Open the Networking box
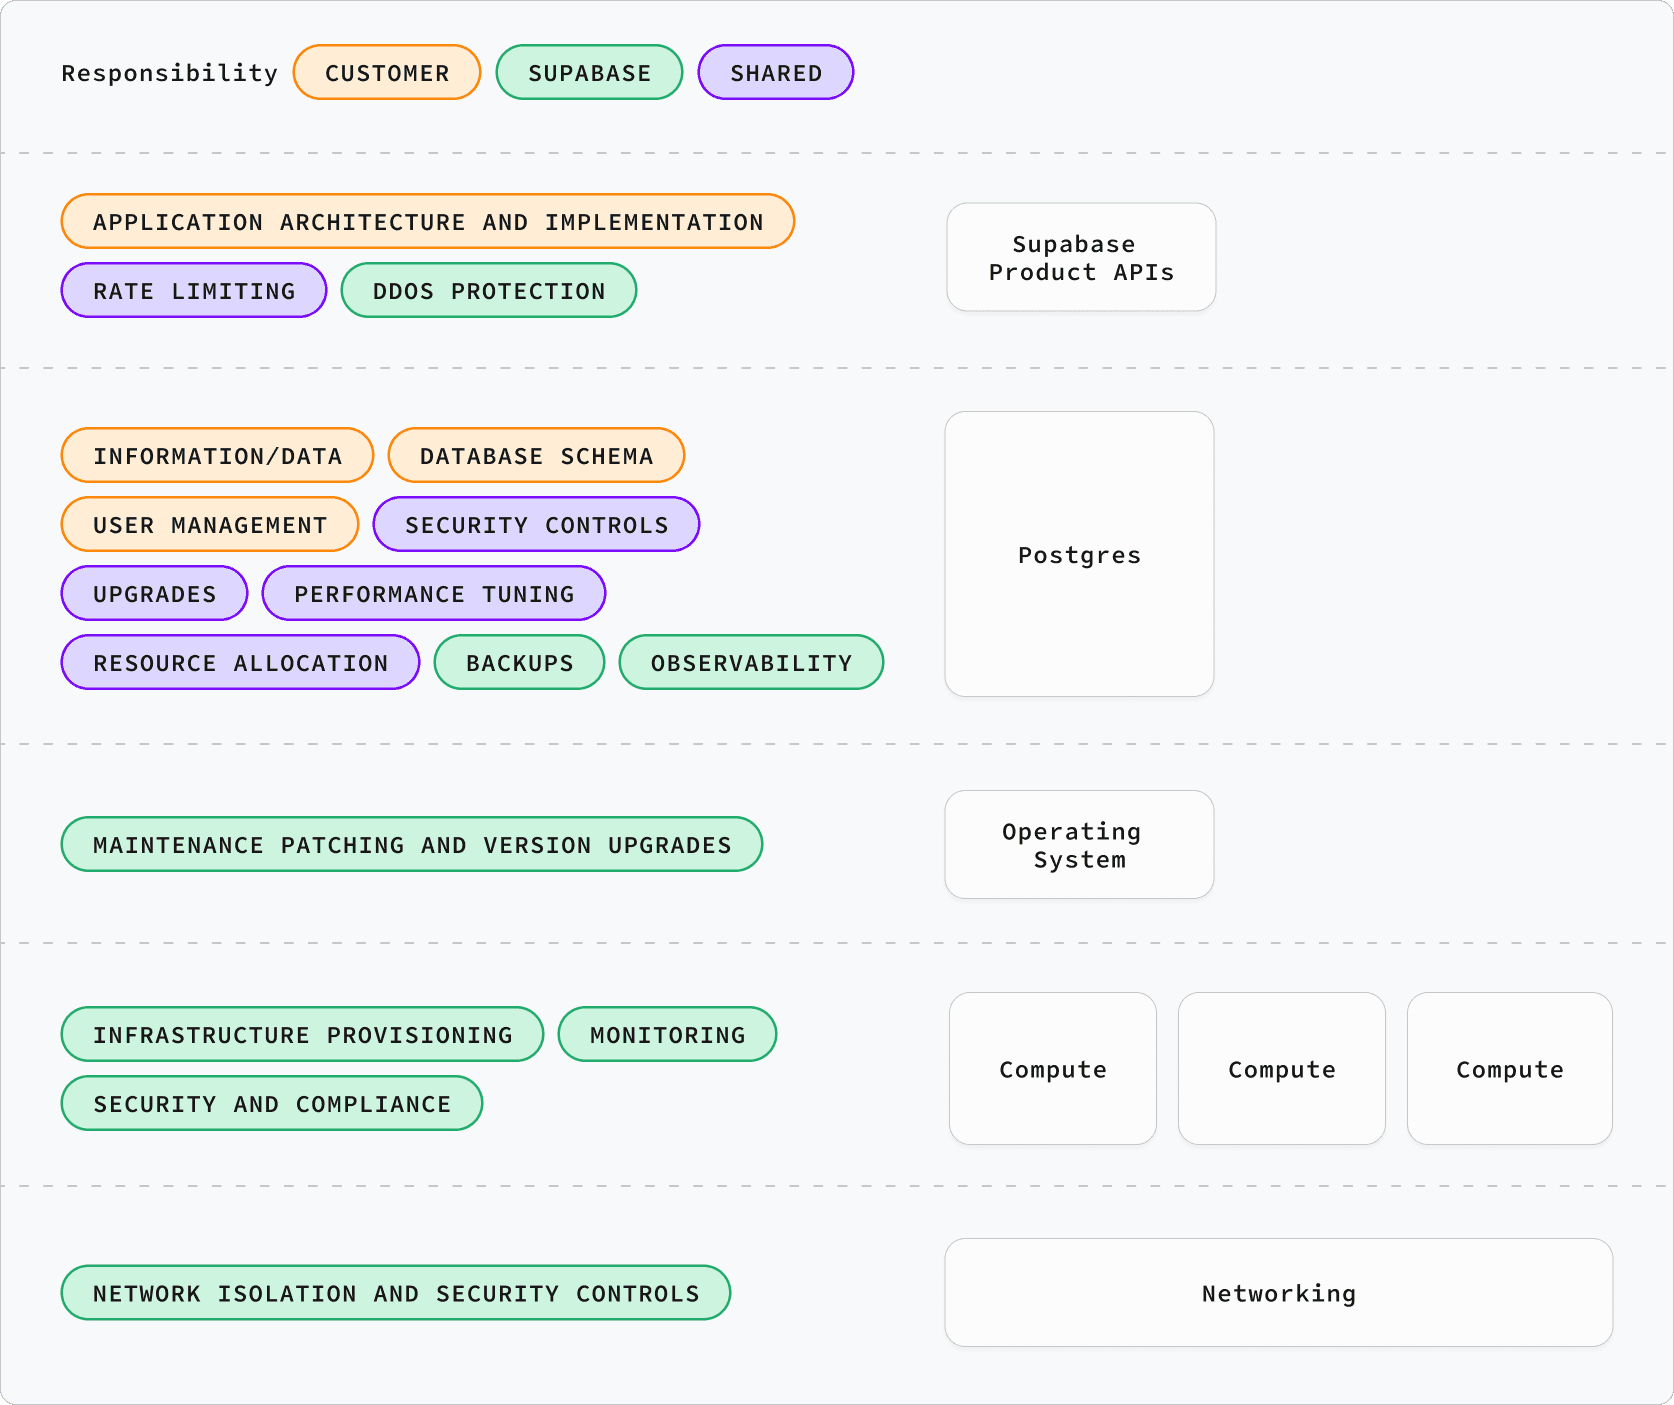The height and width of the screenshot is (1405, 1674). (1278, 1292)
